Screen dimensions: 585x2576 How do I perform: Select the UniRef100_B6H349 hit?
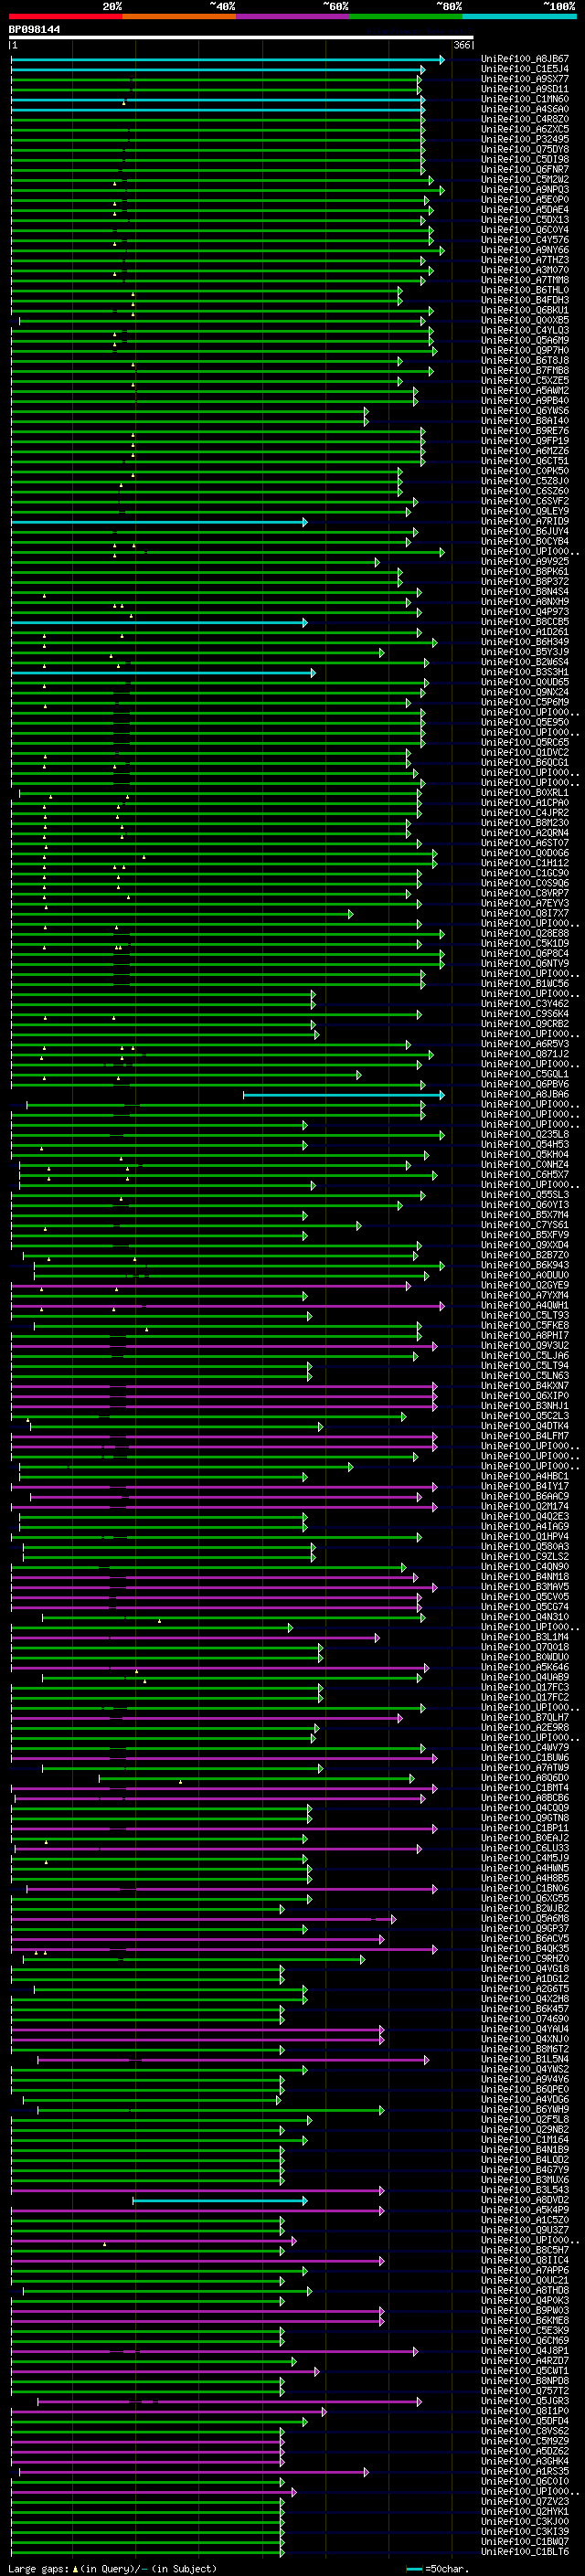(525, 642)
